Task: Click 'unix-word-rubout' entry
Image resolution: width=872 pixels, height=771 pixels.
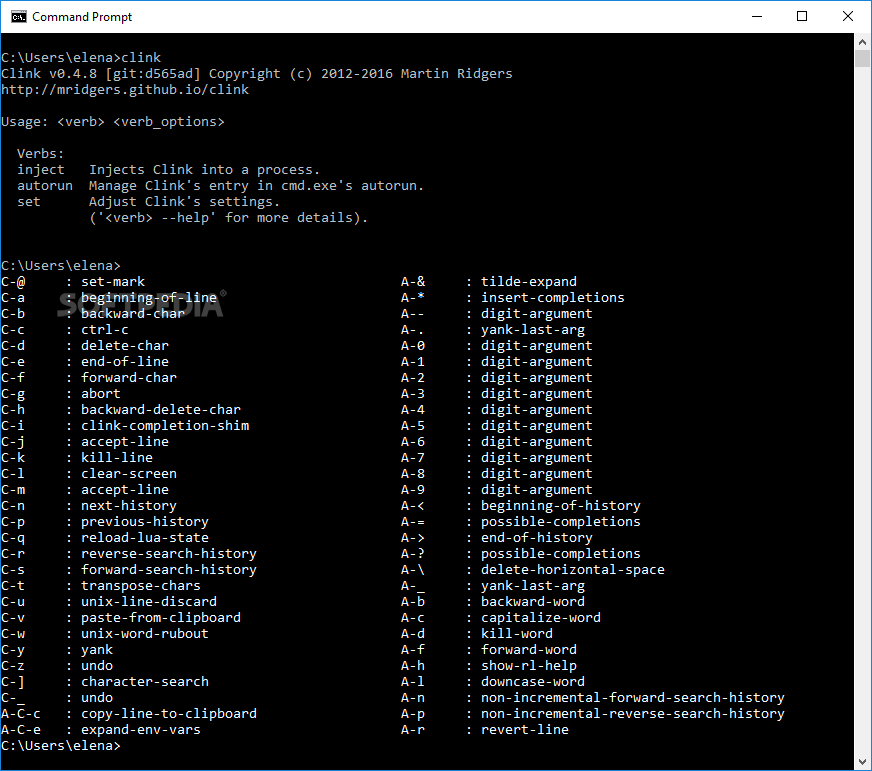Action: click(145, 634)
